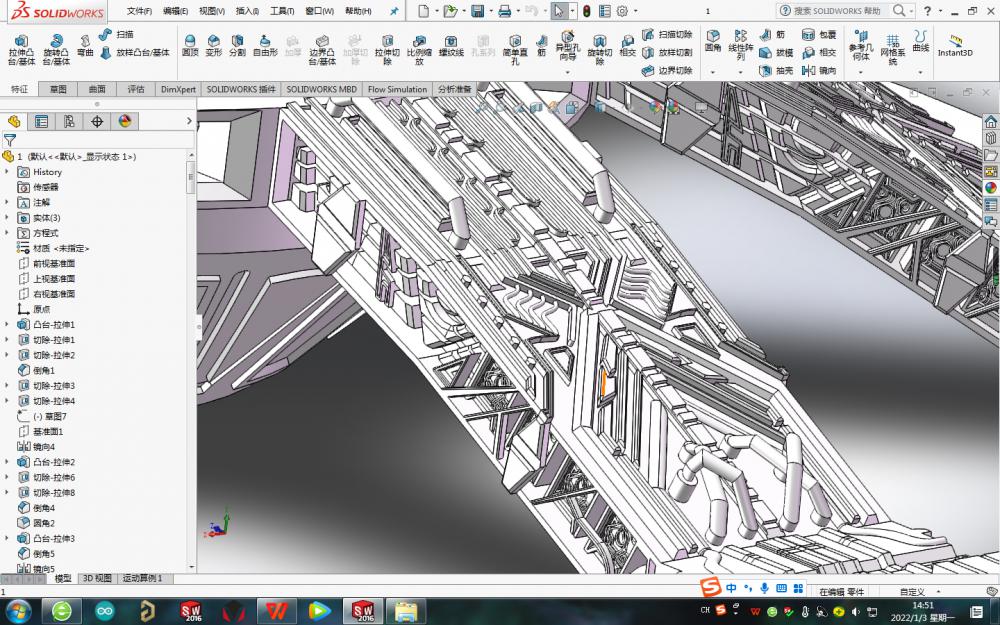Viewport: 1000px width, 625px height.
Task: Click the 包覆 wrap tool
Action: point(819,34)
